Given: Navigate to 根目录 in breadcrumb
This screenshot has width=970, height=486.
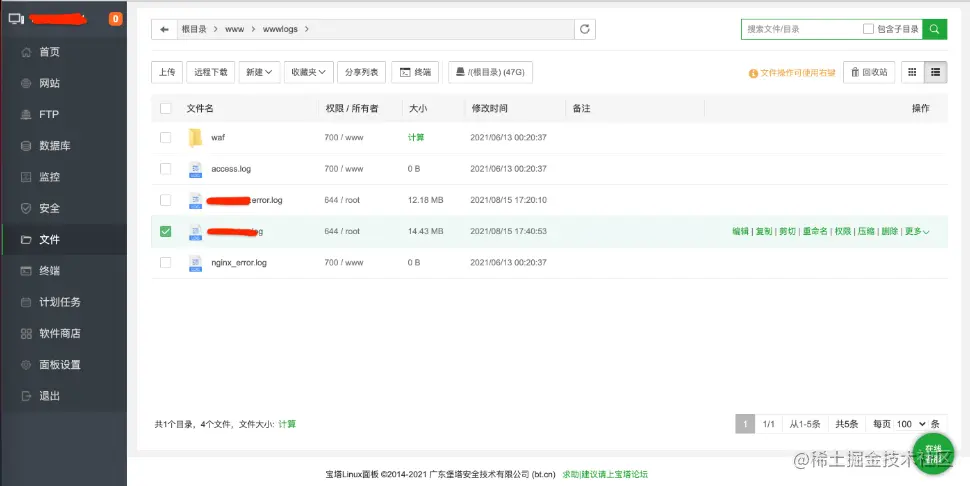Looking at the screenshot, I should point(194,29).
